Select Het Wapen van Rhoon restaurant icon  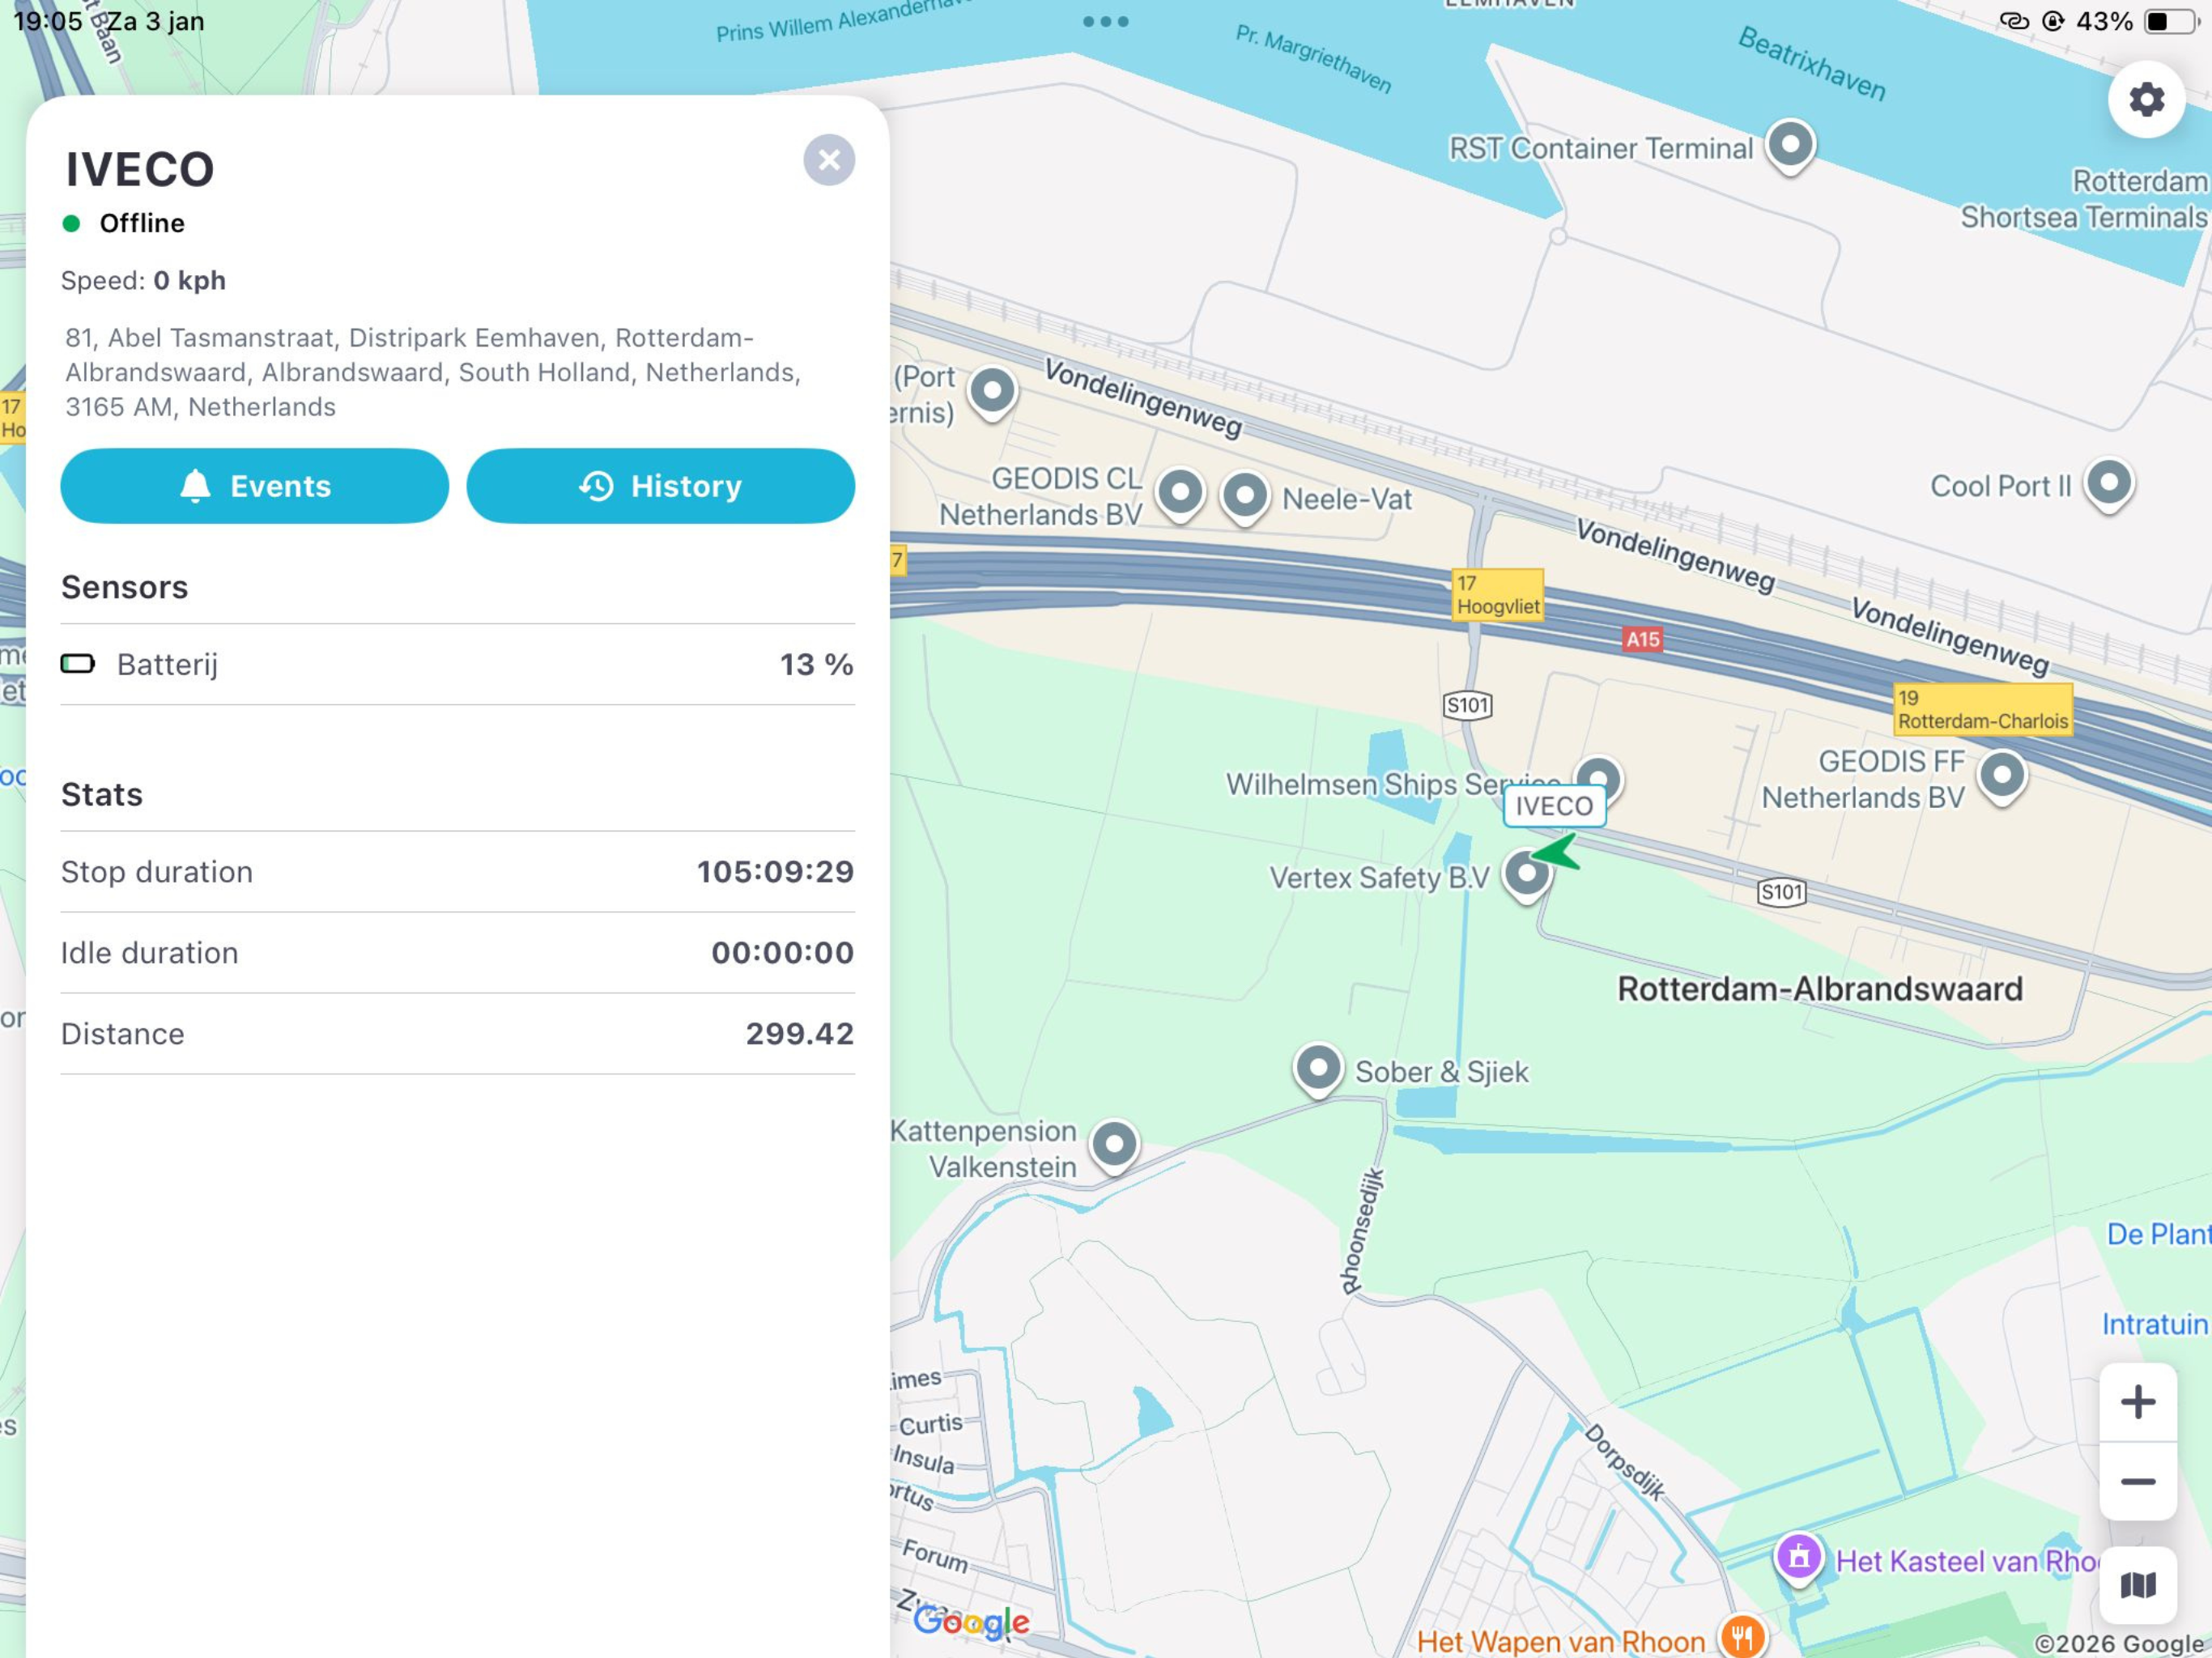(1743, 1637)
